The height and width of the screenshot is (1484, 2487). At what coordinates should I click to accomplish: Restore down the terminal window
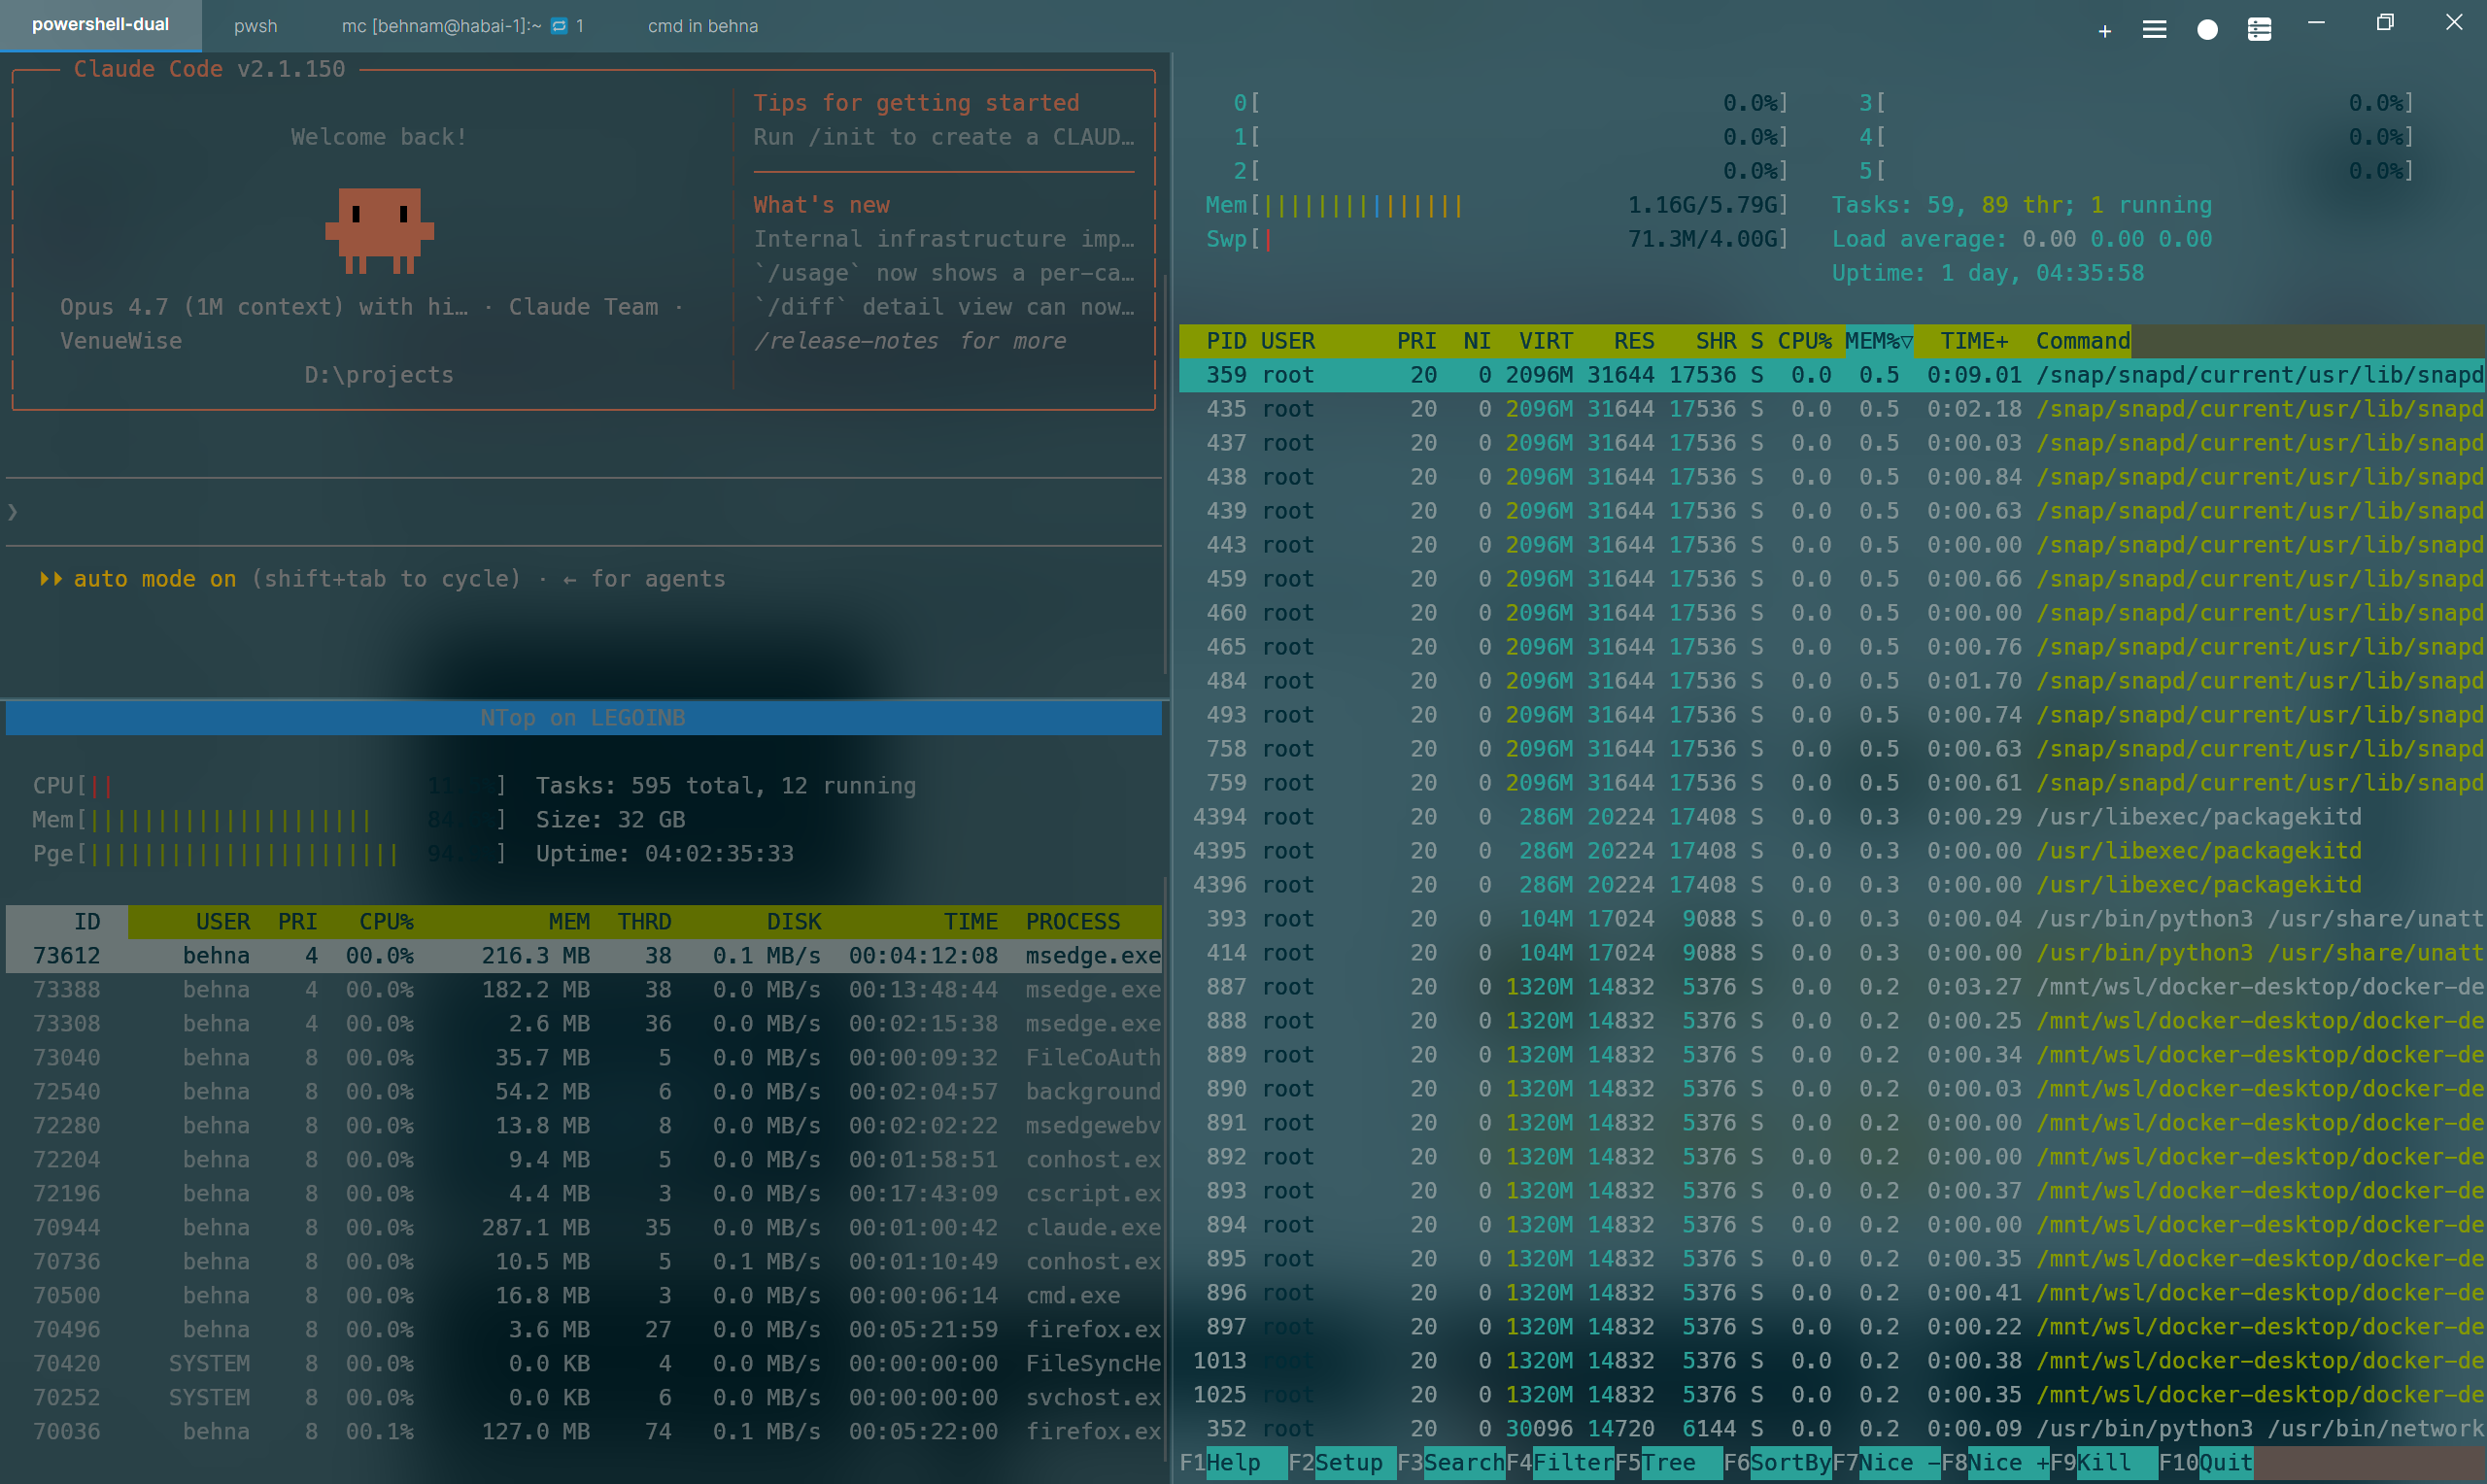click(x=2384, y=22)
